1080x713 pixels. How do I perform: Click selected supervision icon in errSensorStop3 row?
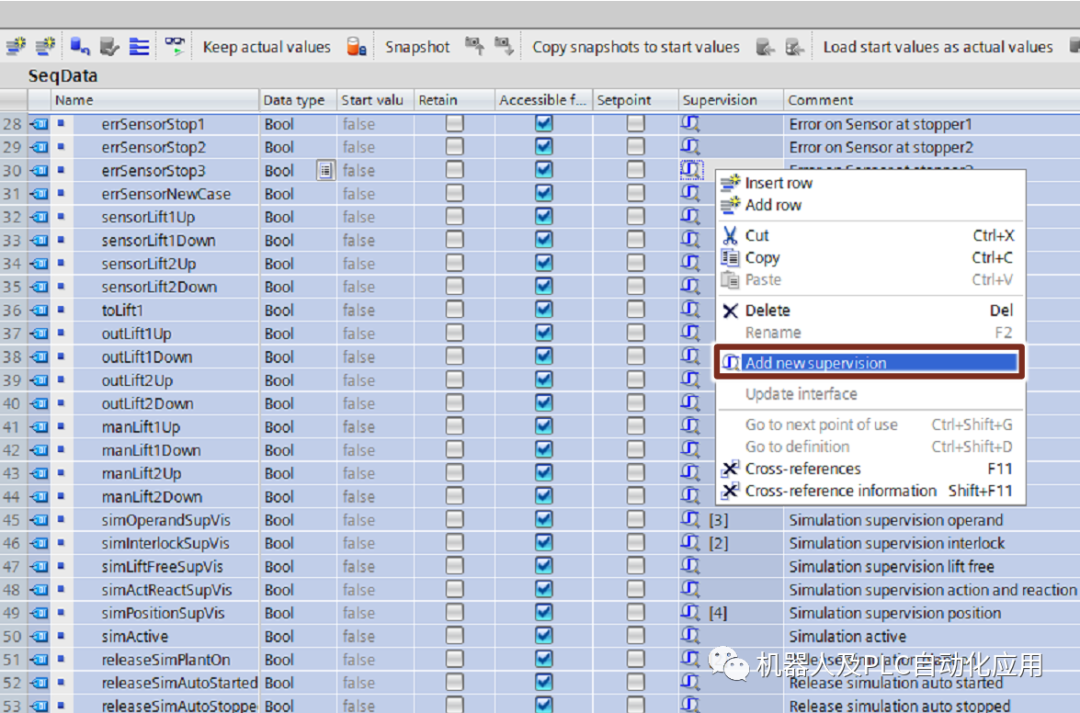(692, 169)
